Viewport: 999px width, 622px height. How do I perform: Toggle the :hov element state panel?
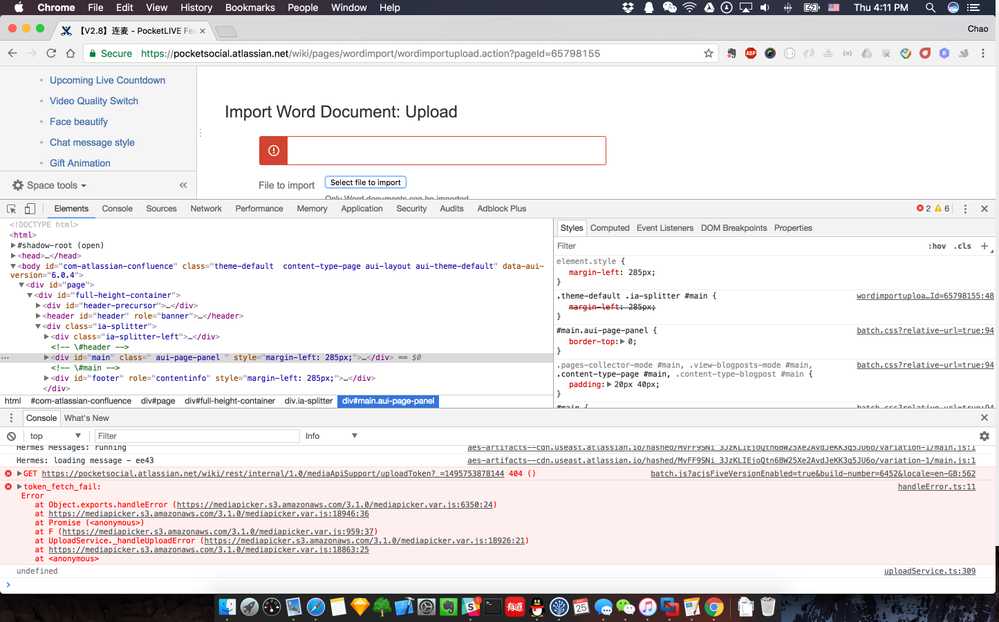[x=937, y=246]
